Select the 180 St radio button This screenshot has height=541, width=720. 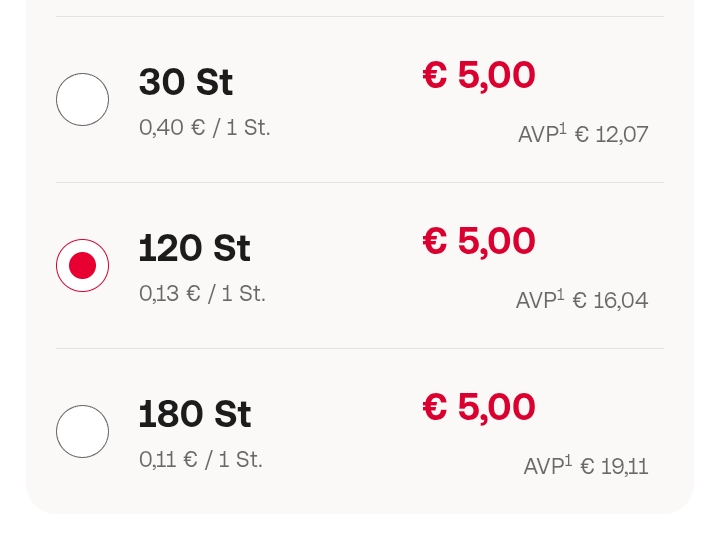pos(82,431)
